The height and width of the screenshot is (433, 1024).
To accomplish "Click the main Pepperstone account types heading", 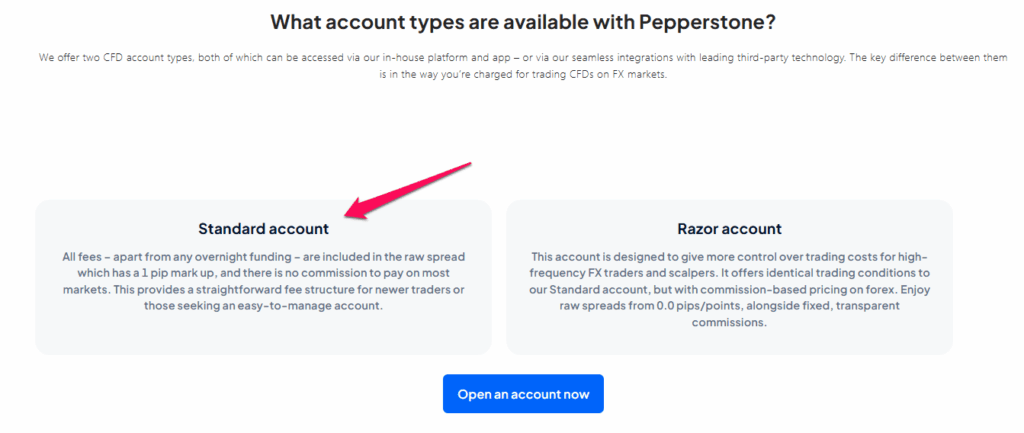I will coord(523,22).
